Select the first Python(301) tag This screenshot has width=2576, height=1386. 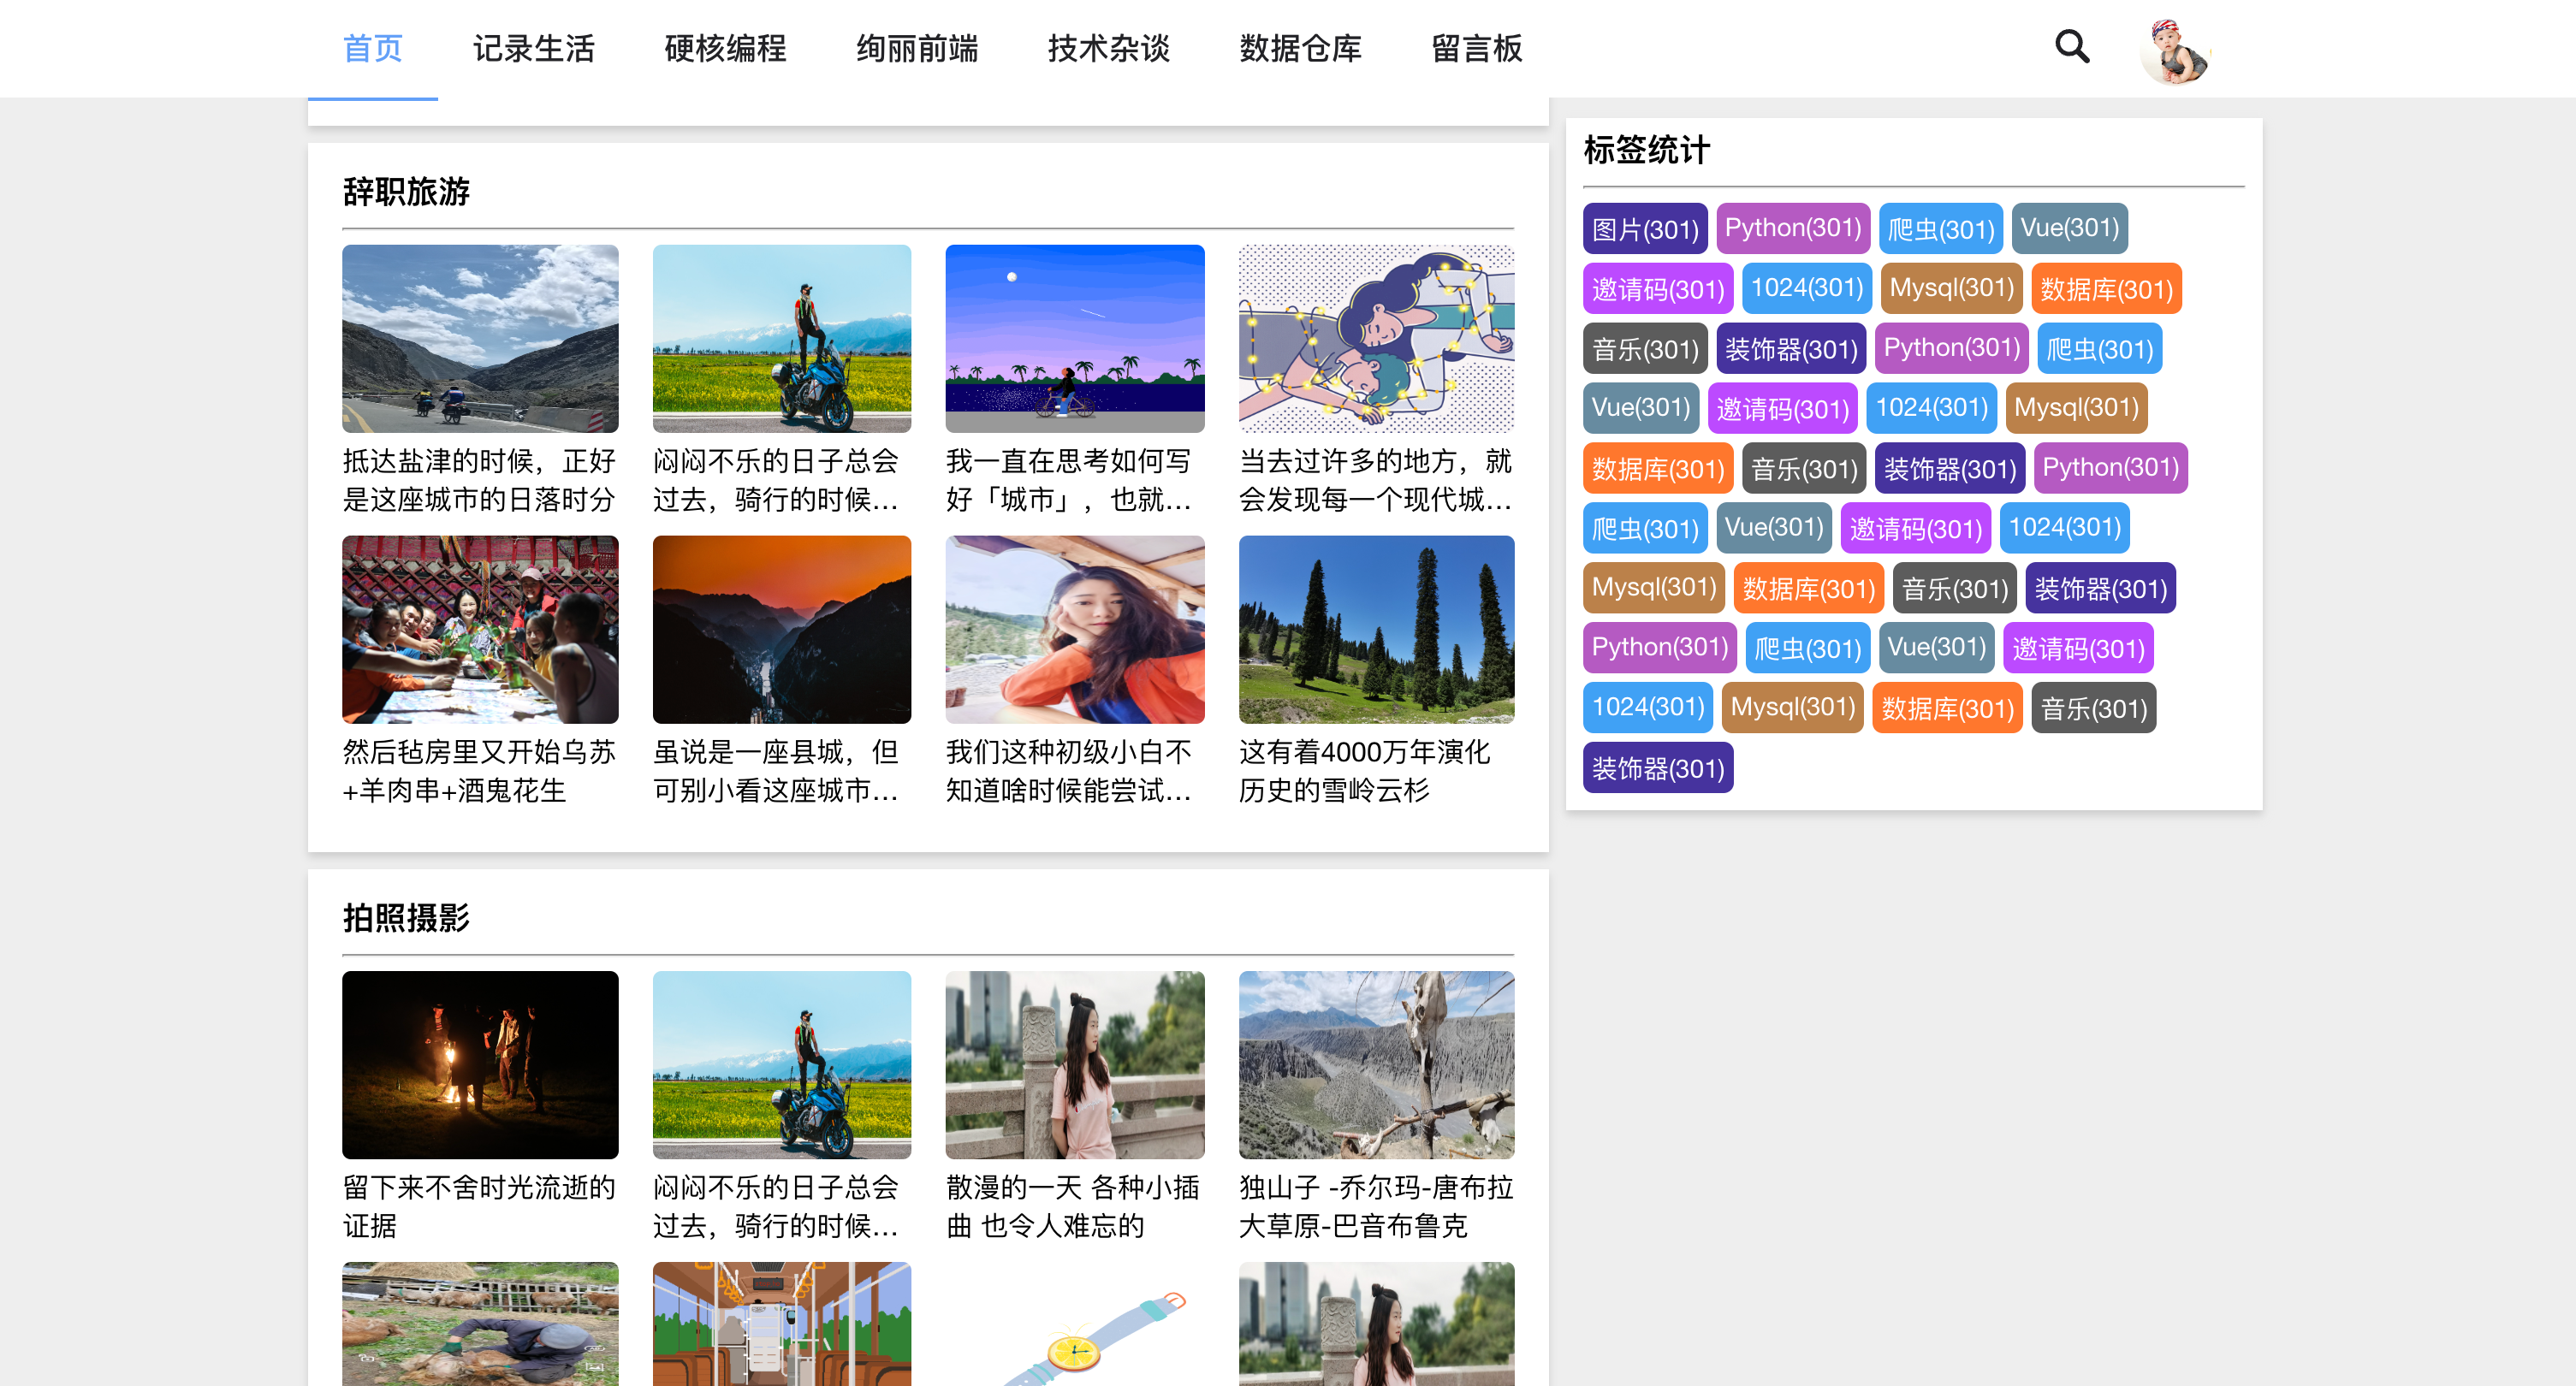(x=1793, y=228)
